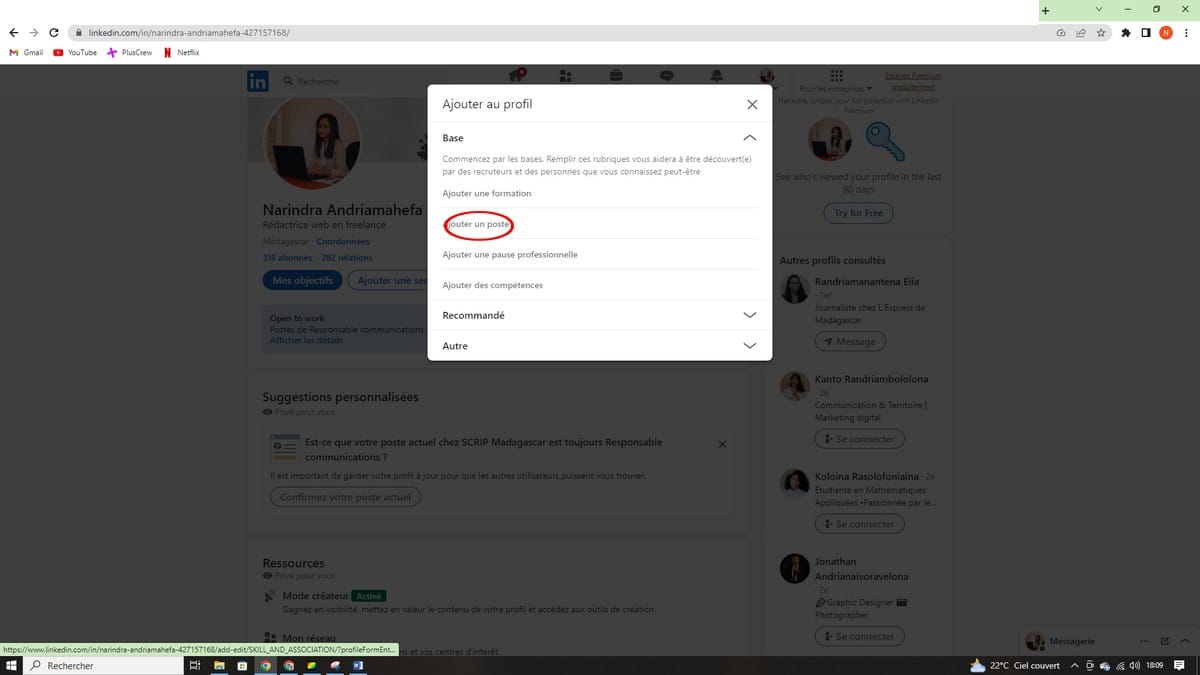Open LinkedIn notifications bell icon
This screenshot has width=1200, height=675.
716,76
